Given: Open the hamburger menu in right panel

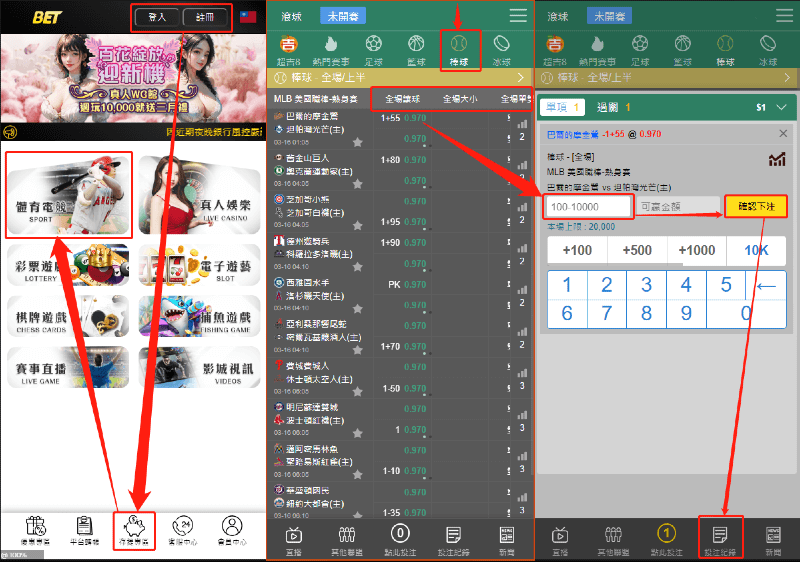Looking at the screenshot, I should pos(784,16).
